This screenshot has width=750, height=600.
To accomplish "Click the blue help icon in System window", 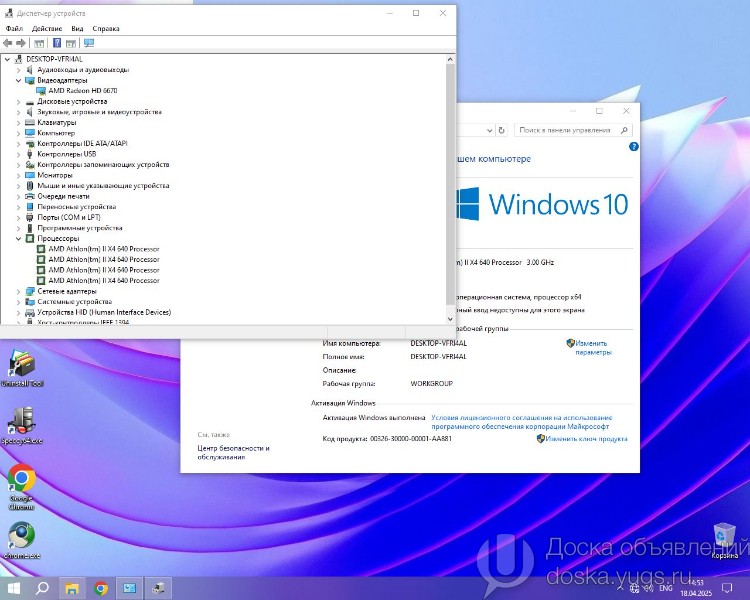I will click(x=634, y=146).
